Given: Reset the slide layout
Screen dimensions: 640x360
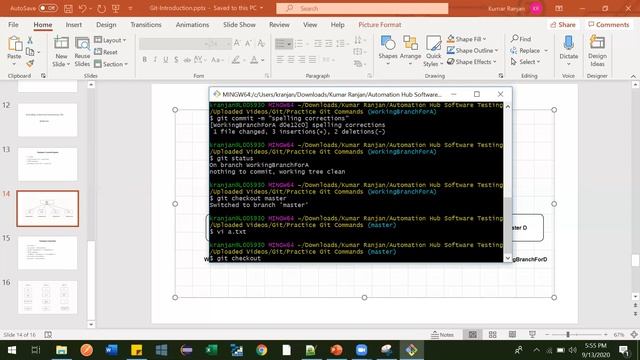Looking at the screenshot, I should [x=106, y=52].
